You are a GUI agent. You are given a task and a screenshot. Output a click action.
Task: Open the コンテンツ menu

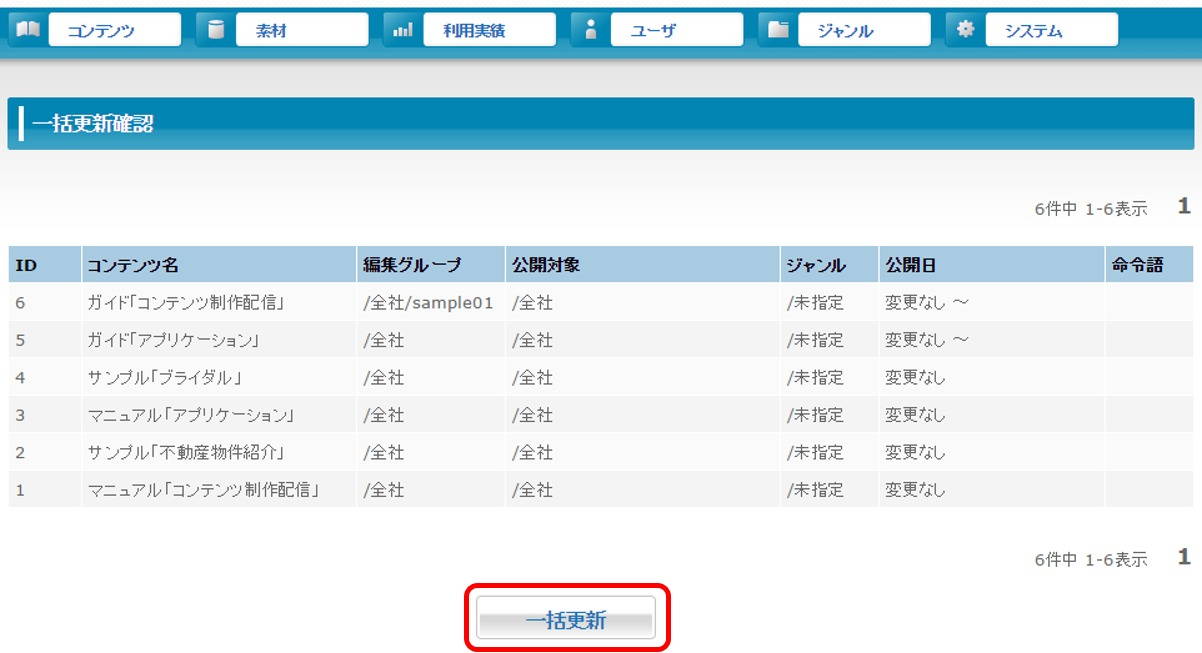click(114, 30)
